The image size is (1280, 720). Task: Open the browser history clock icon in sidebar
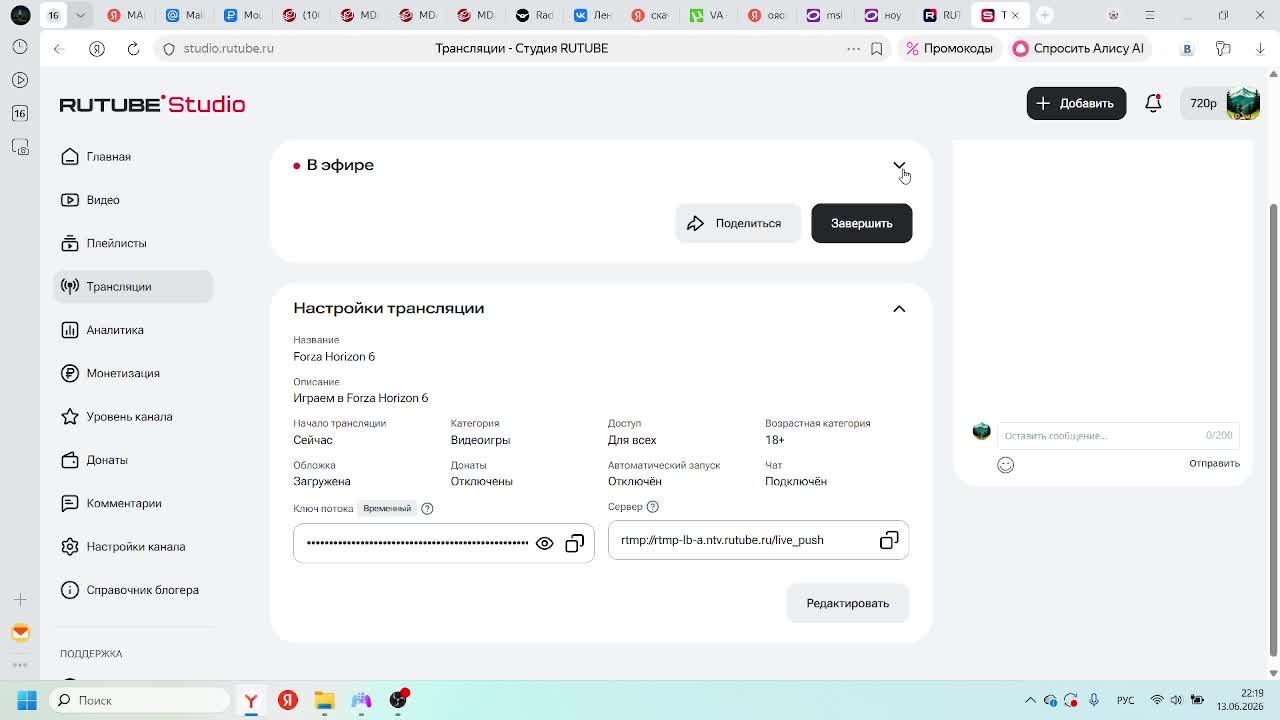pyautogui.click(x=20, y=47)
